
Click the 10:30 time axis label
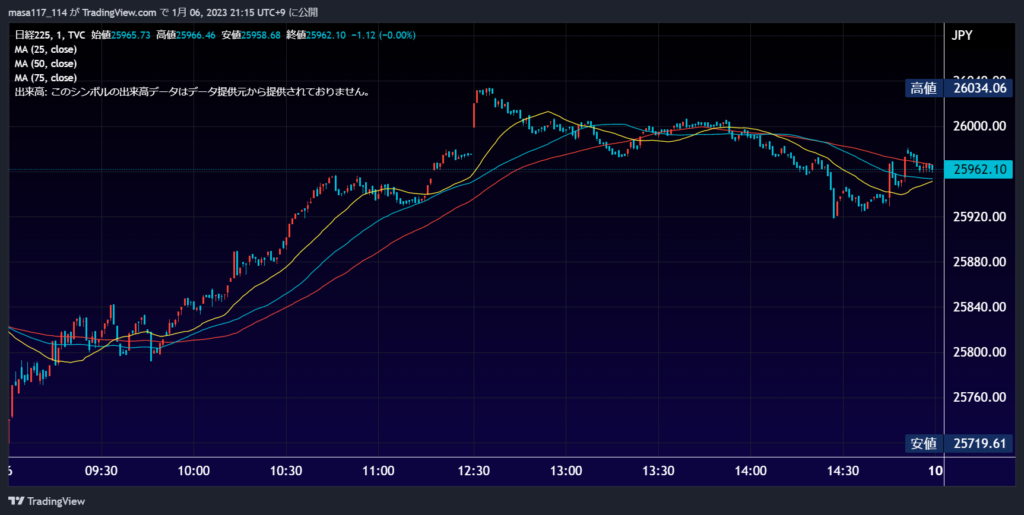pos(286,471)
